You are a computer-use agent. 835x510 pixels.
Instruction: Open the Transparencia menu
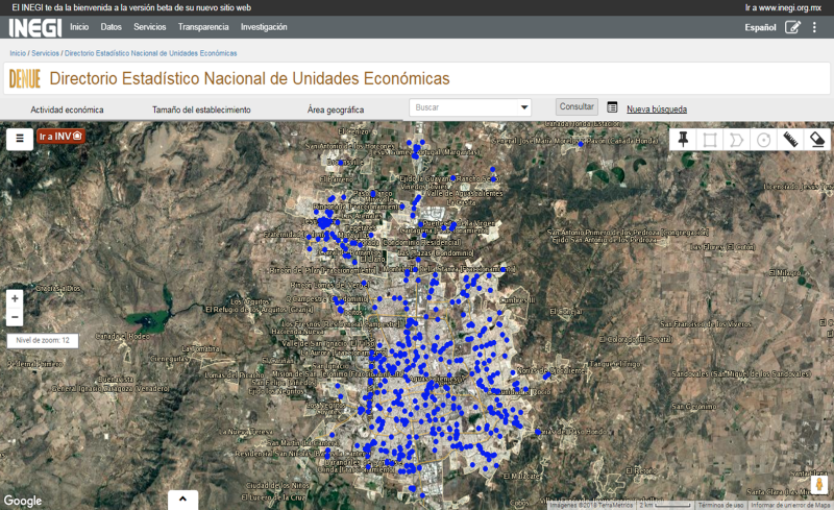tap(203, 27)
